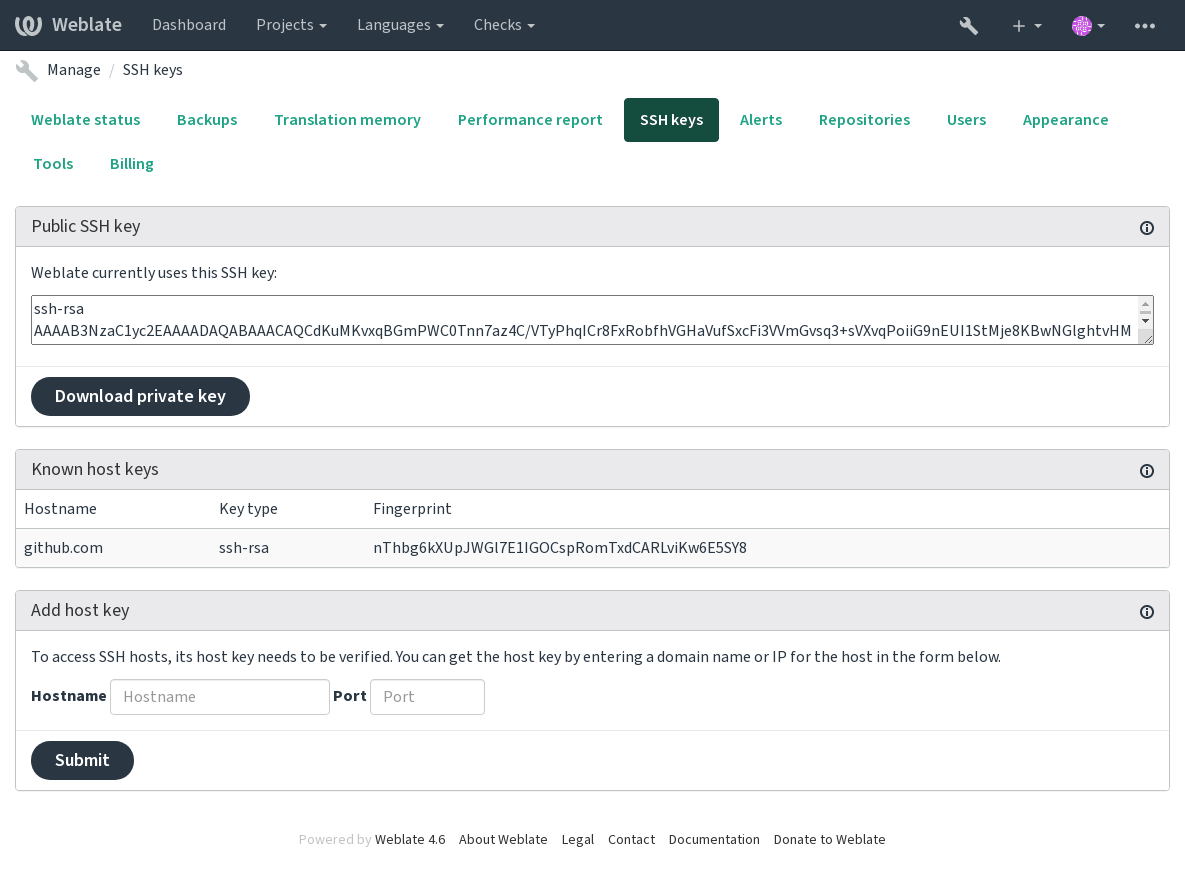
Task: Expand the Projects dropdown menu
Action: [x=291, y=25]
